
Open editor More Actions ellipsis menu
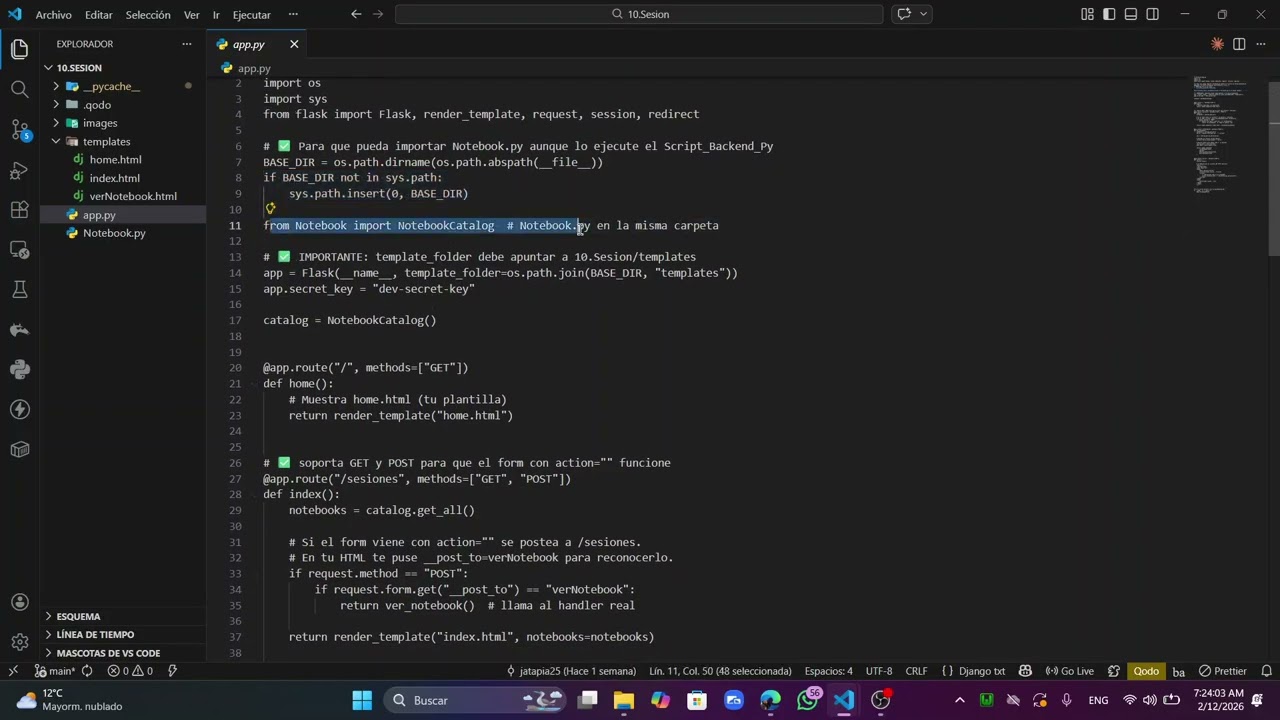1261,44
